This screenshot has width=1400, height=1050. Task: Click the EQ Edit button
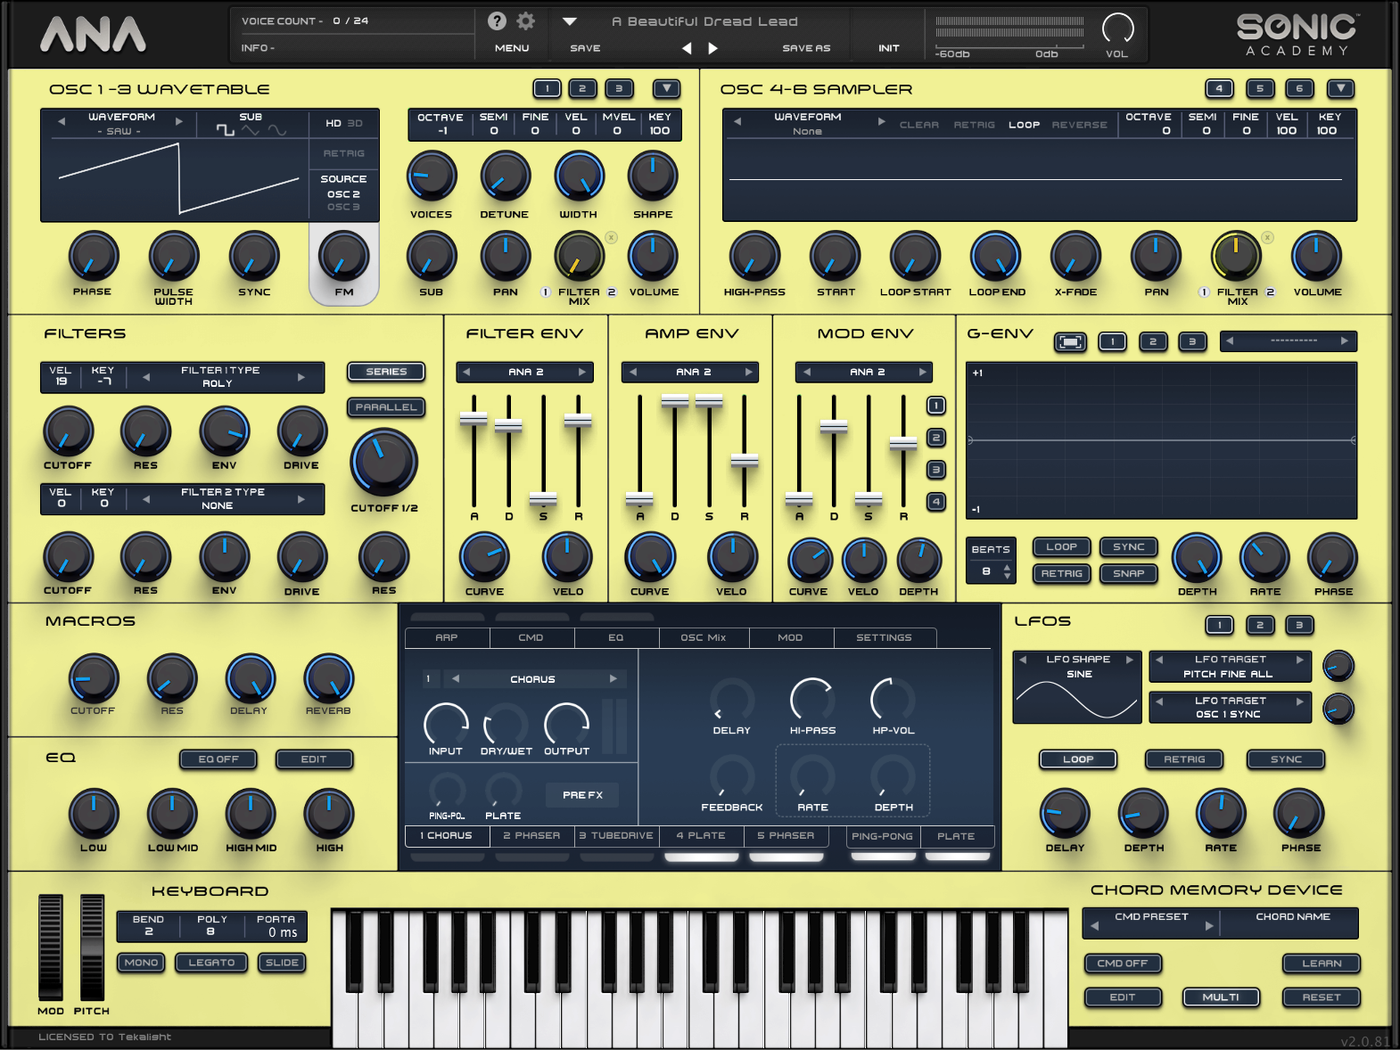(x=314, y=759)
